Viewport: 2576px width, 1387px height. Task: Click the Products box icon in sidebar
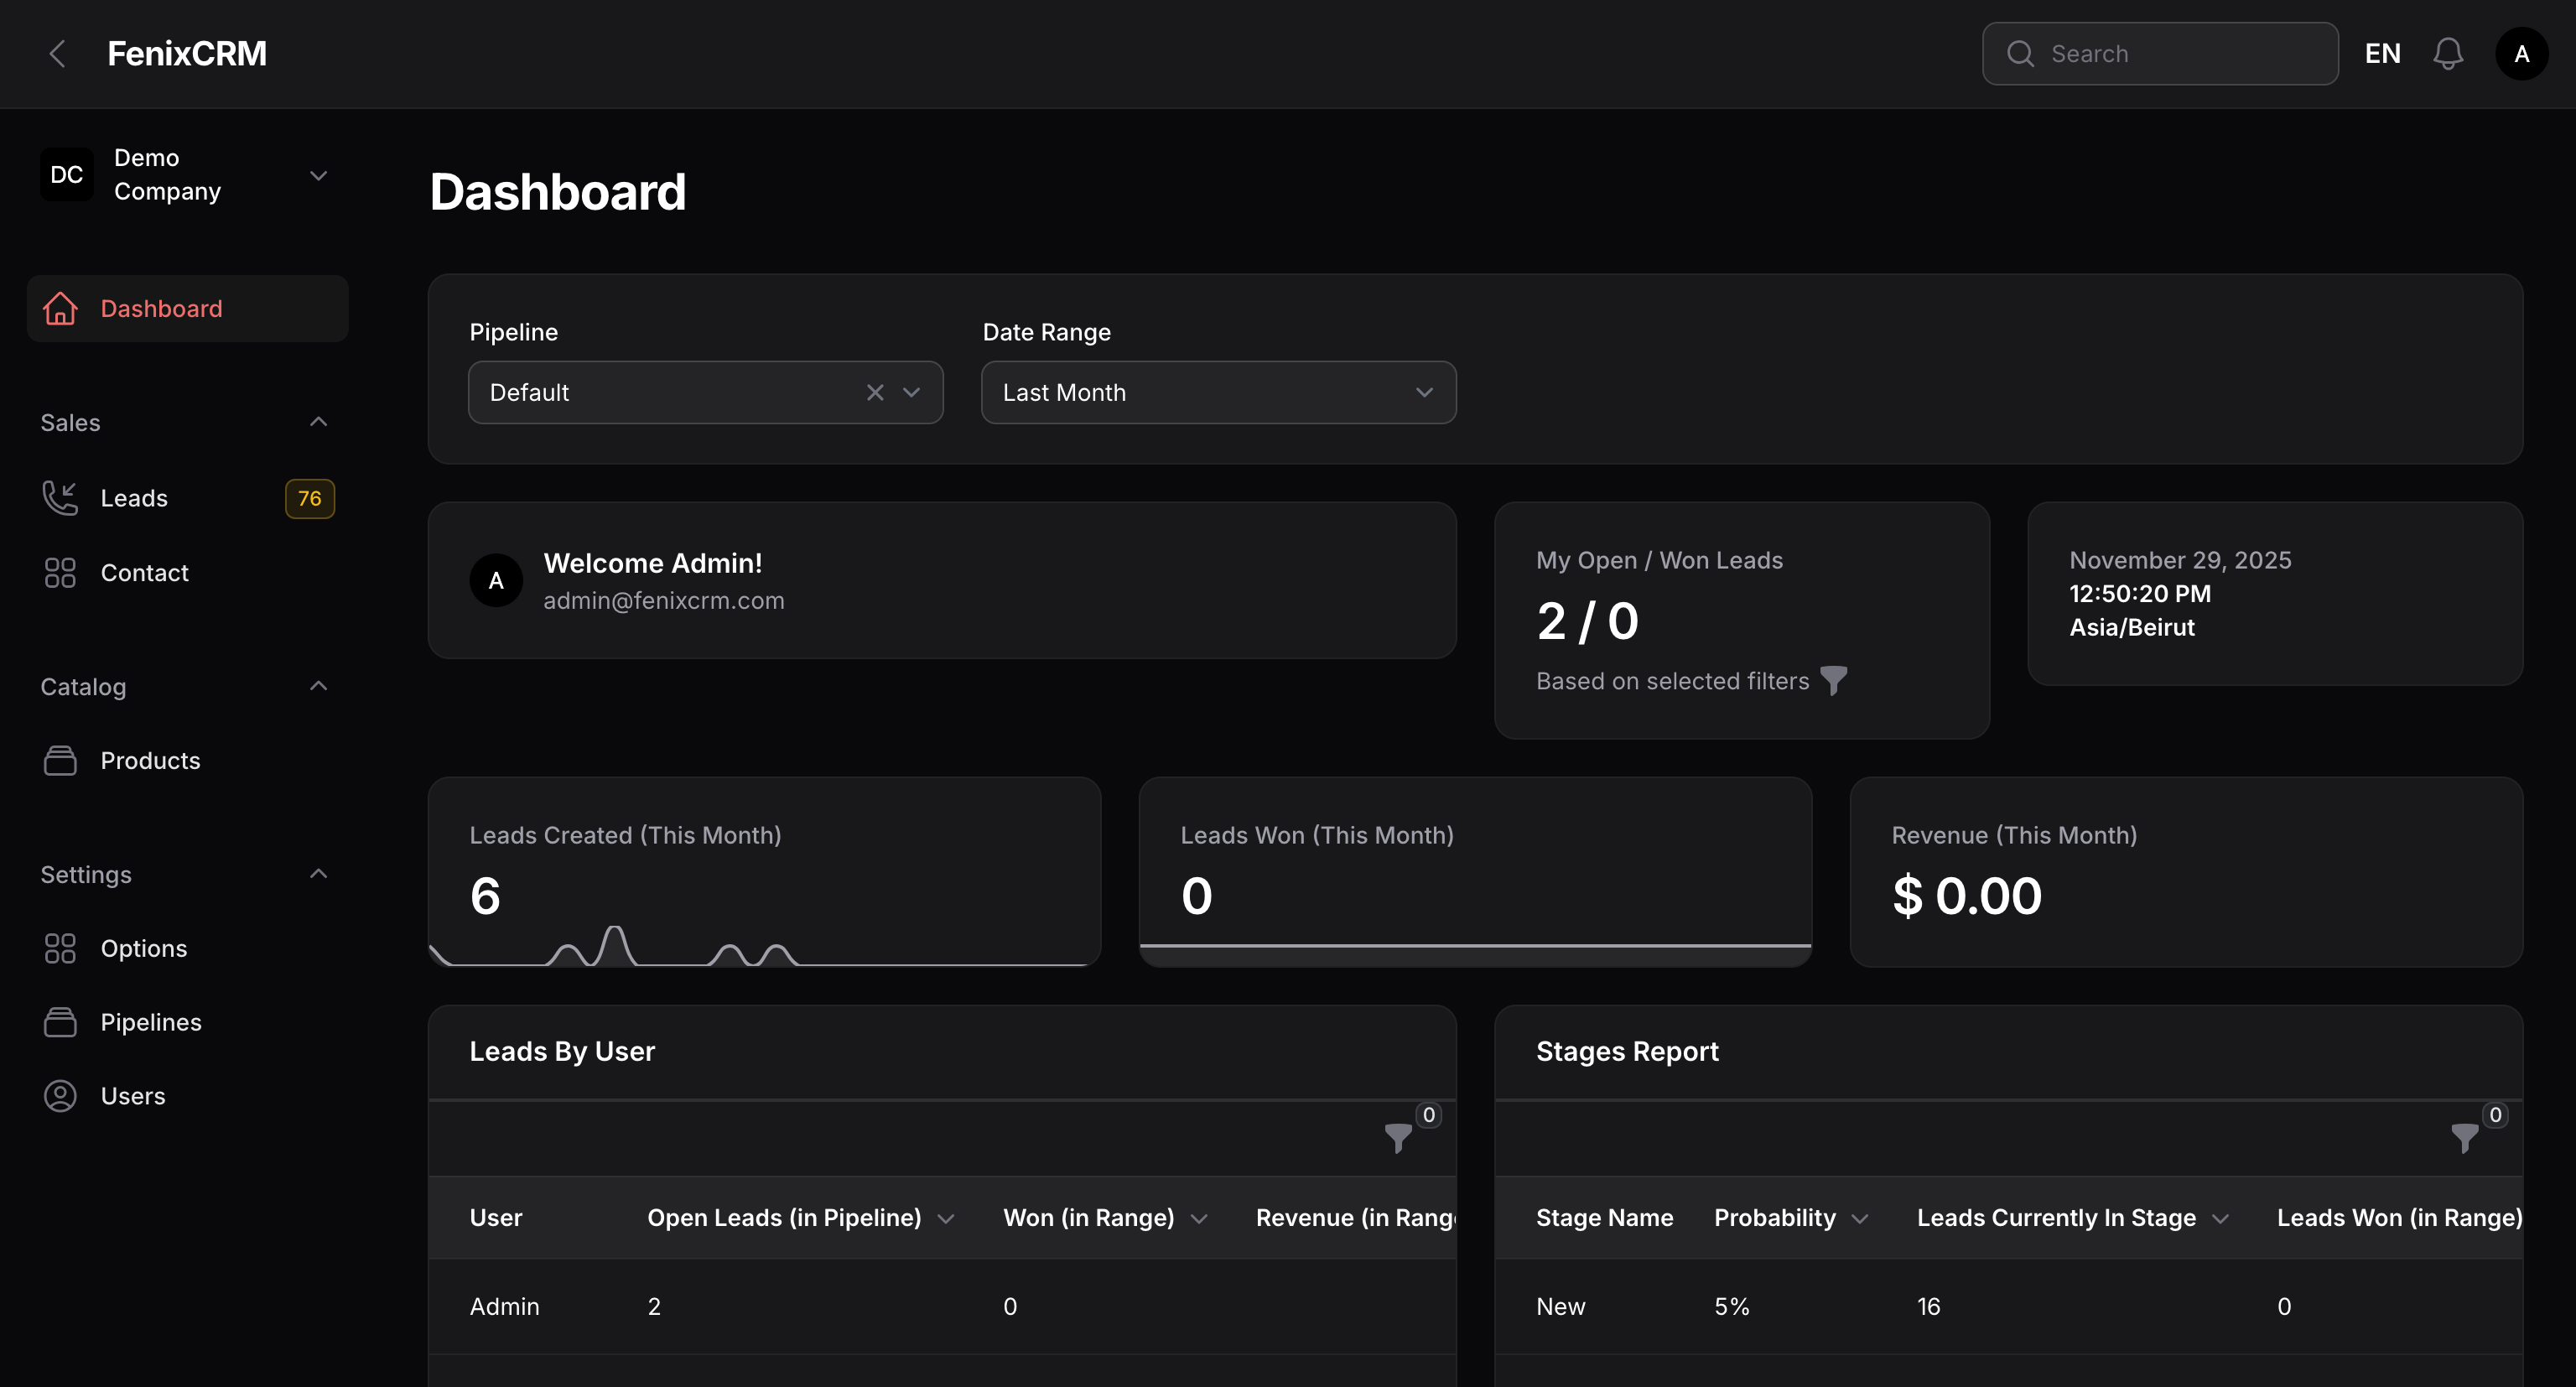click(x=60, y=761)
